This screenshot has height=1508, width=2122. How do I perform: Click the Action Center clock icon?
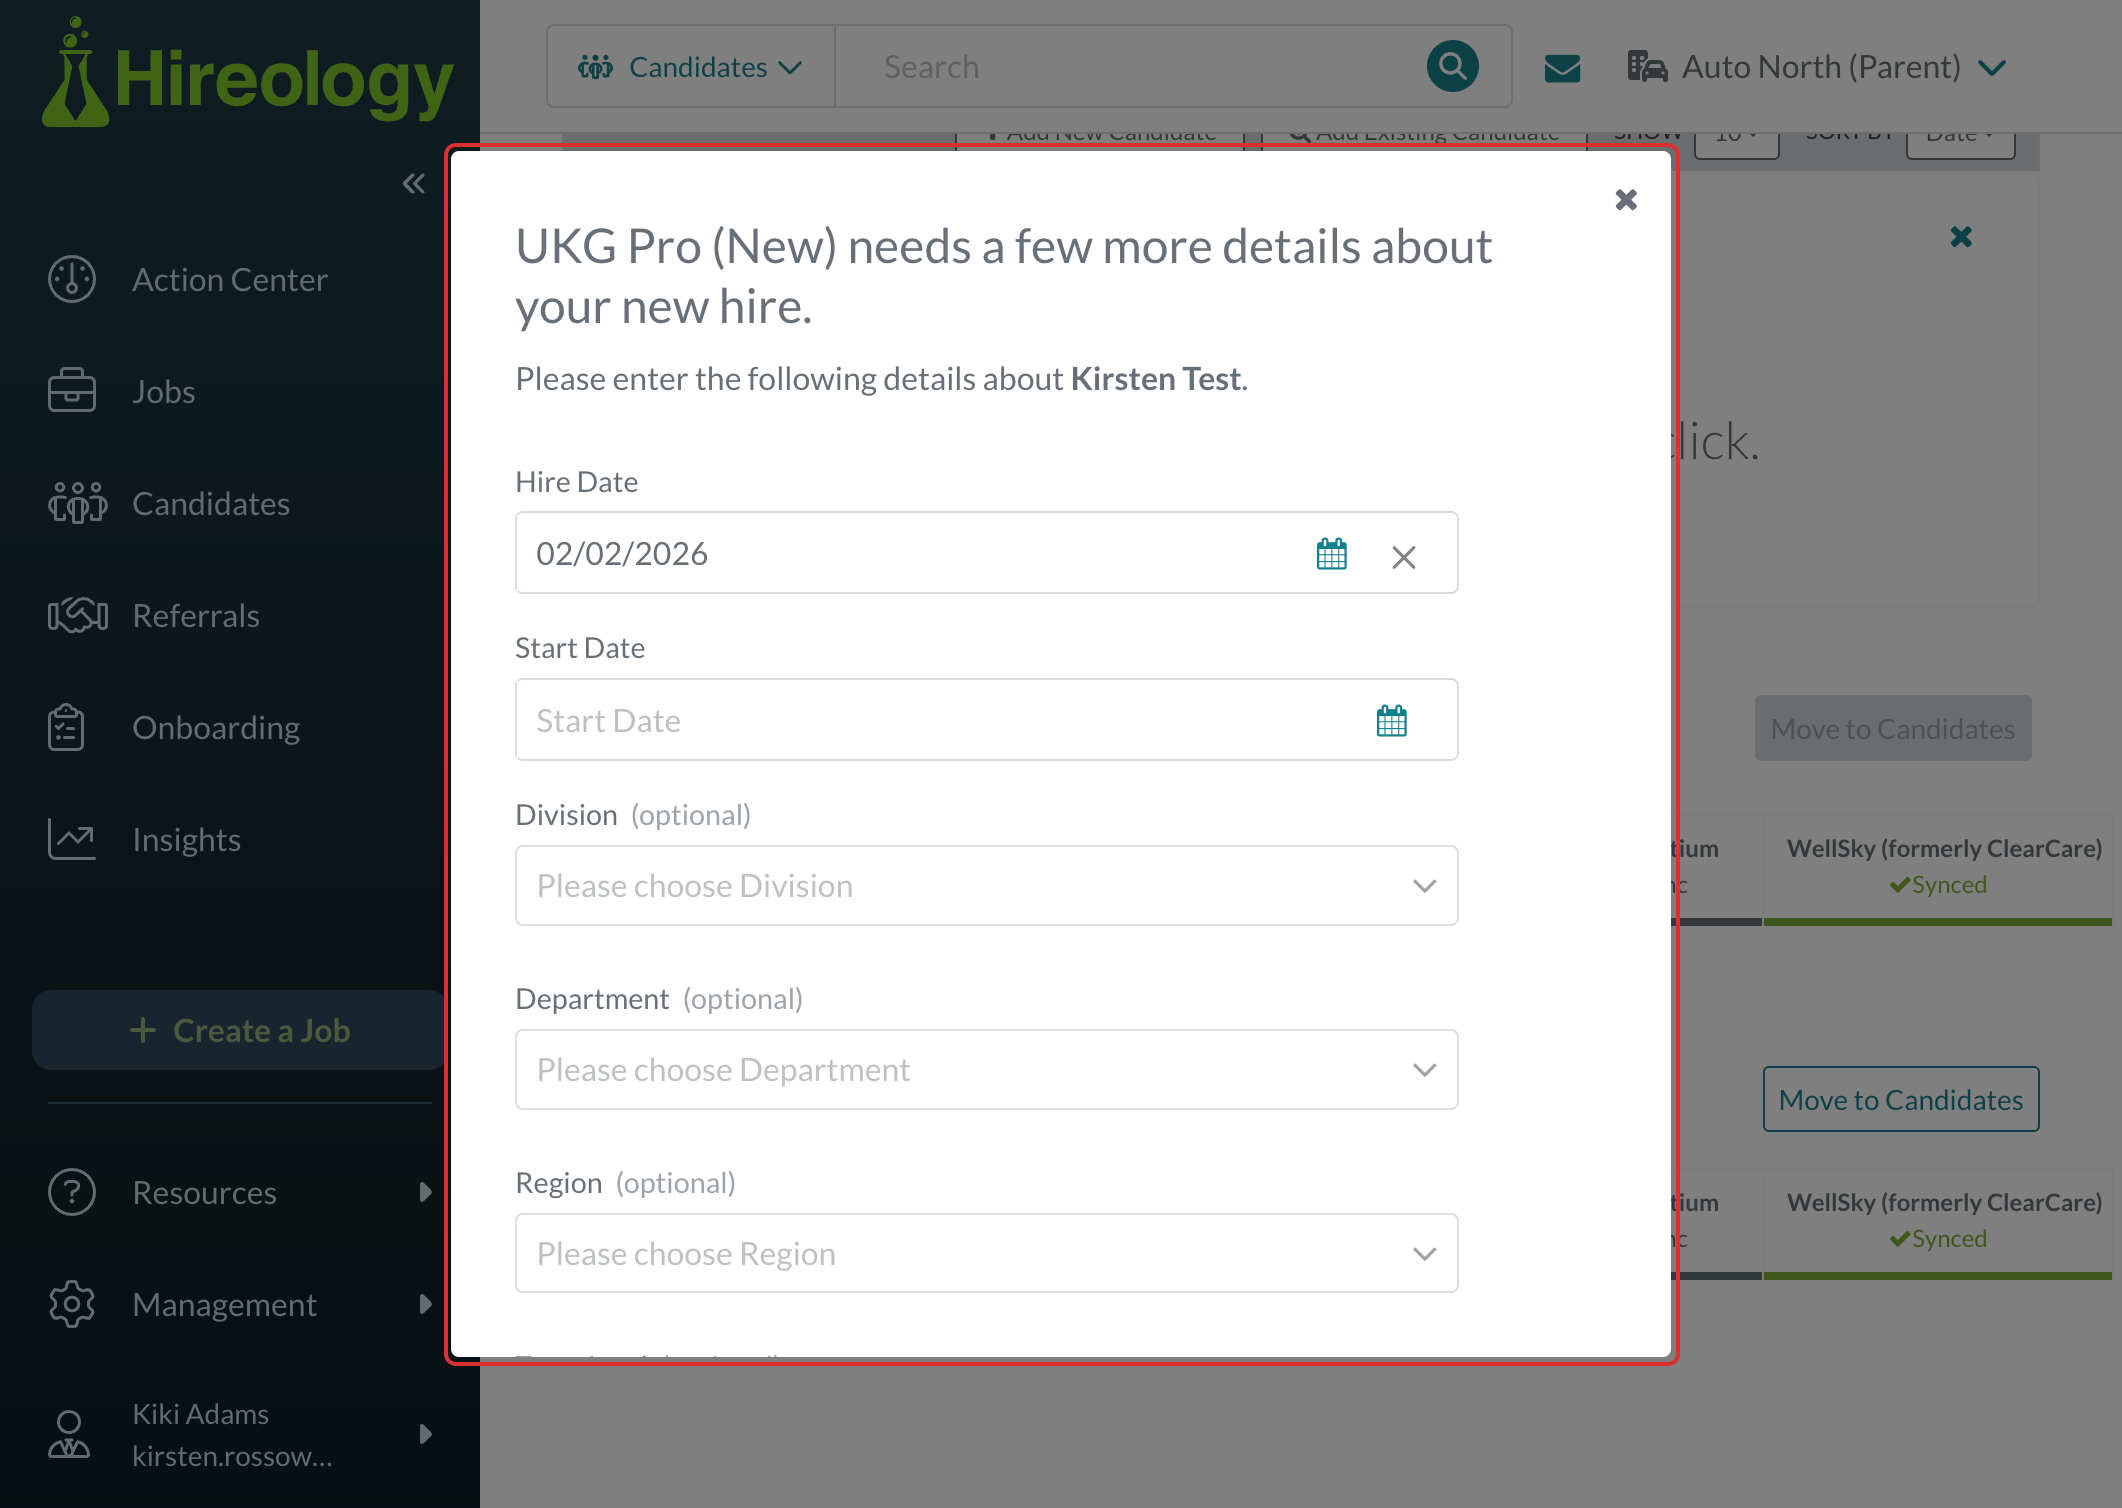coord(72,279)
